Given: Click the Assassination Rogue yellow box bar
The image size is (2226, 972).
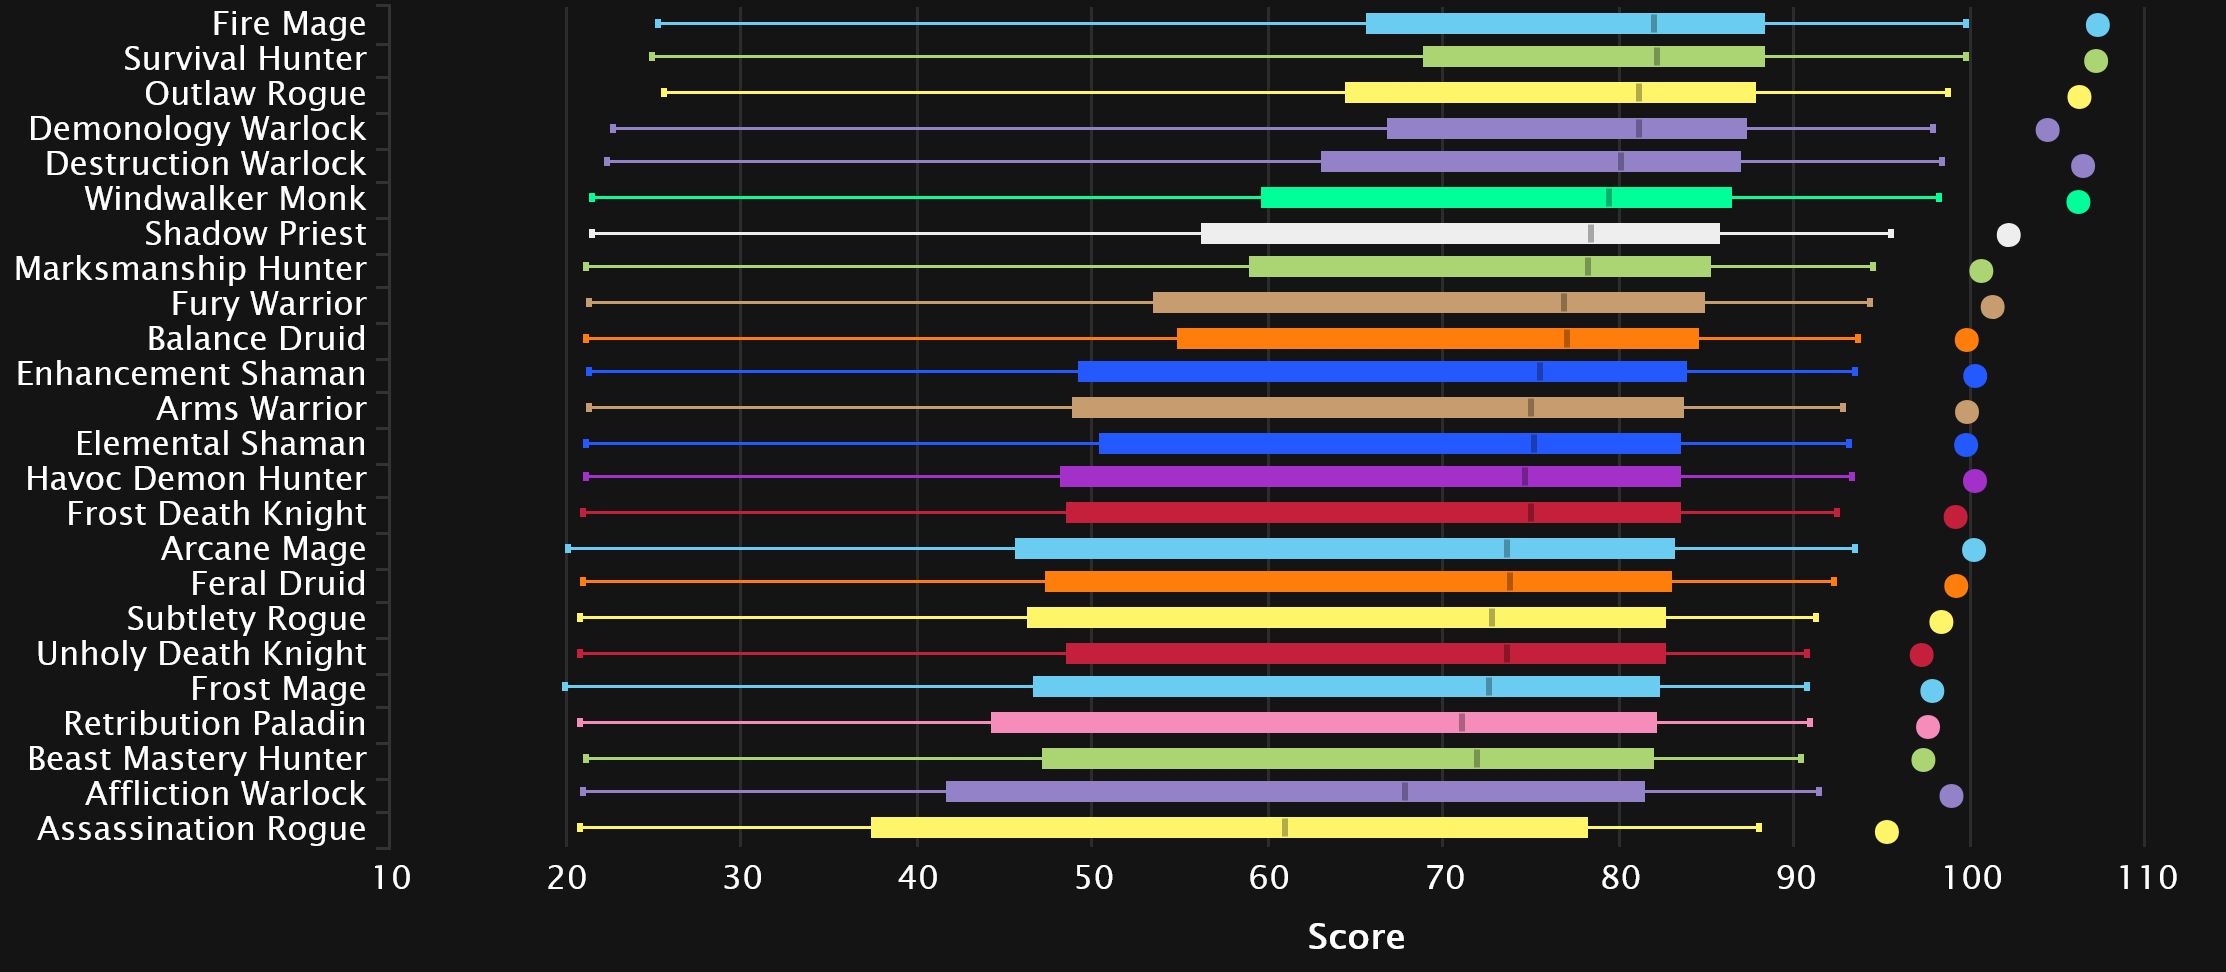Looking at the screenshot, I should pos(1229,828).
